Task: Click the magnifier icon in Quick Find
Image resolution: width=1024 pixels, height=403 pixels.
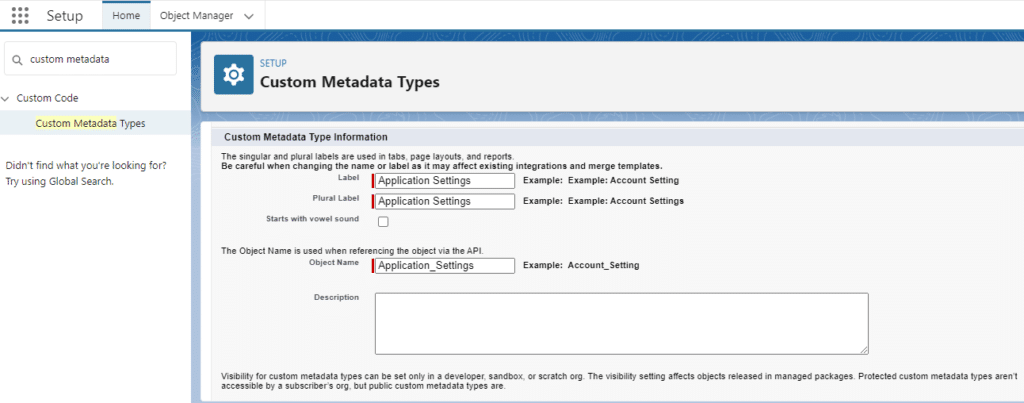Action: tap(17, 59)
